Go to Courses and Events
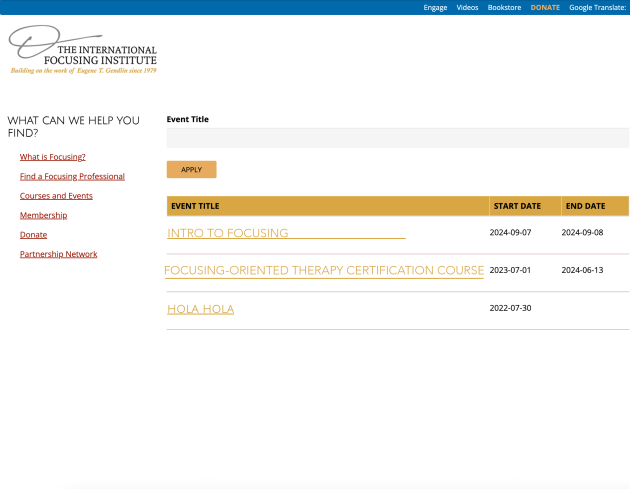The image size is (630, 489). [56, 196]
